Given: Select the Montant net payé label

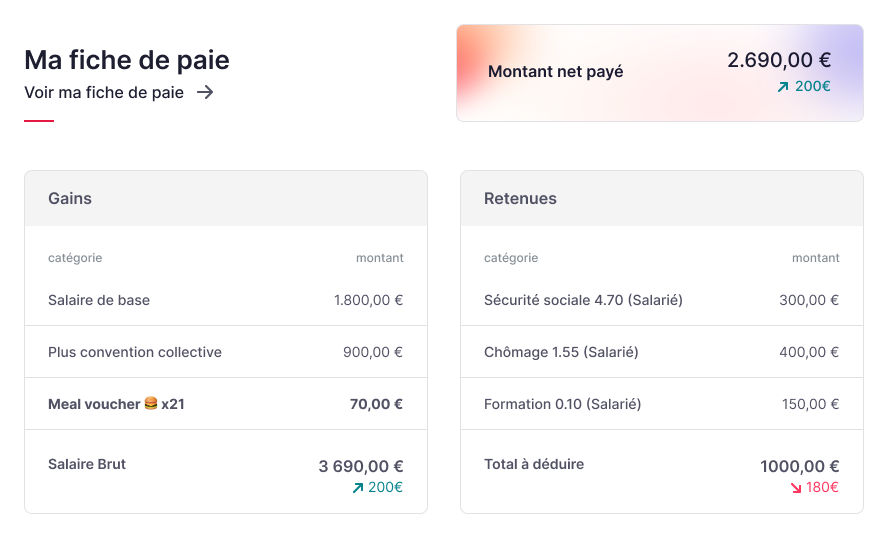Looking at the screenshot, I should 555,72.
